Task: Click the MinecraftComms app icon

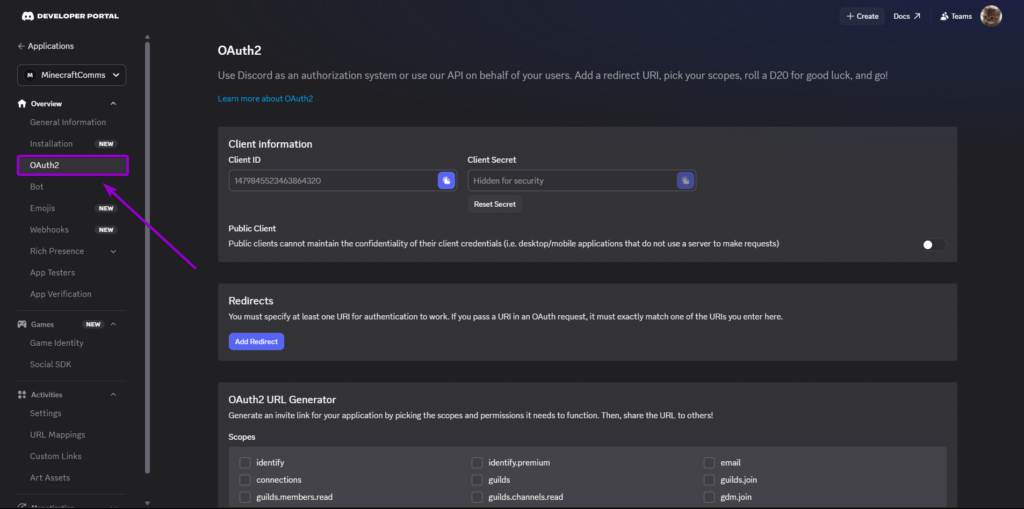Action: 29,75
